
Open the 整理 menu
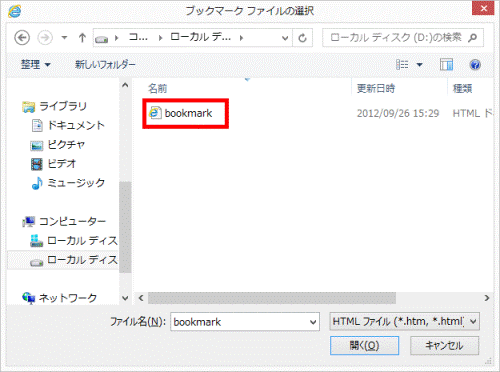35,64
